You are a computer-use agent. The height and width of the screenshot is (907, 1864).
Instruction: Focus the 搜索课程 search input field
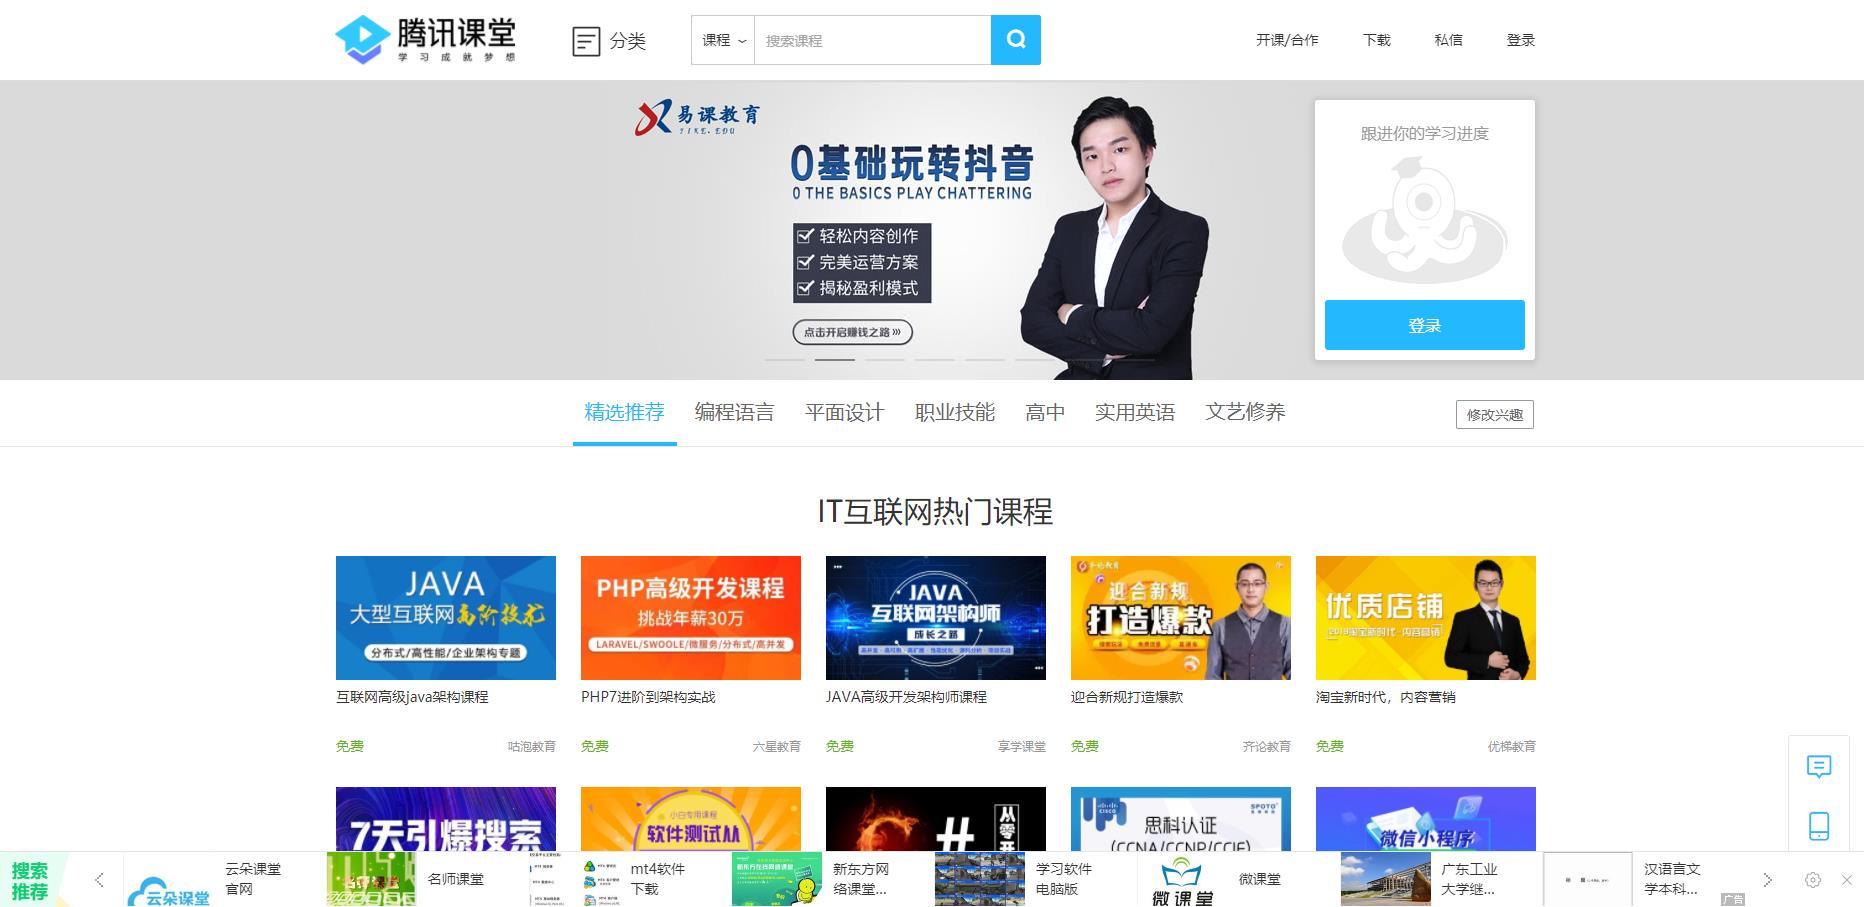pyautogui.click(x=873, y=40)
